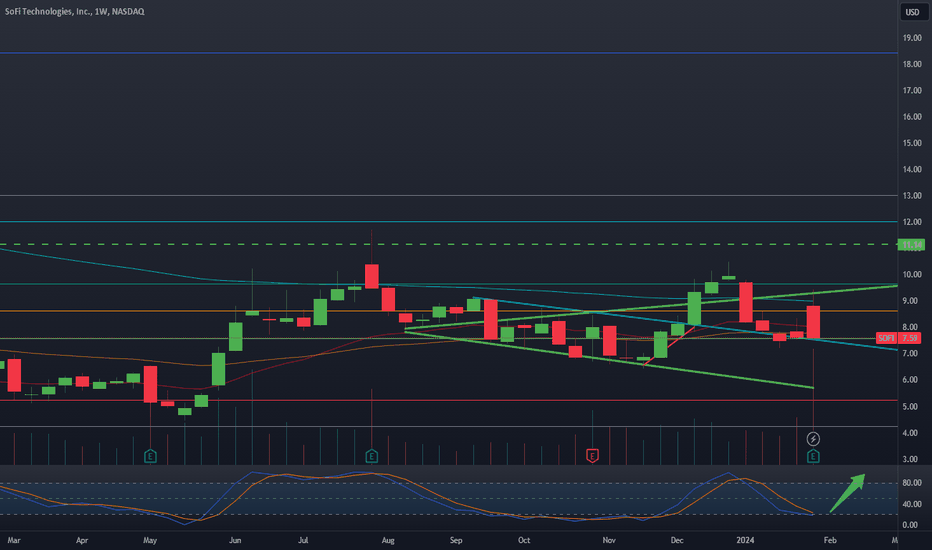Click the 2024 label on time axis
This screenshot has height=550, width=932.
[745, 540]
